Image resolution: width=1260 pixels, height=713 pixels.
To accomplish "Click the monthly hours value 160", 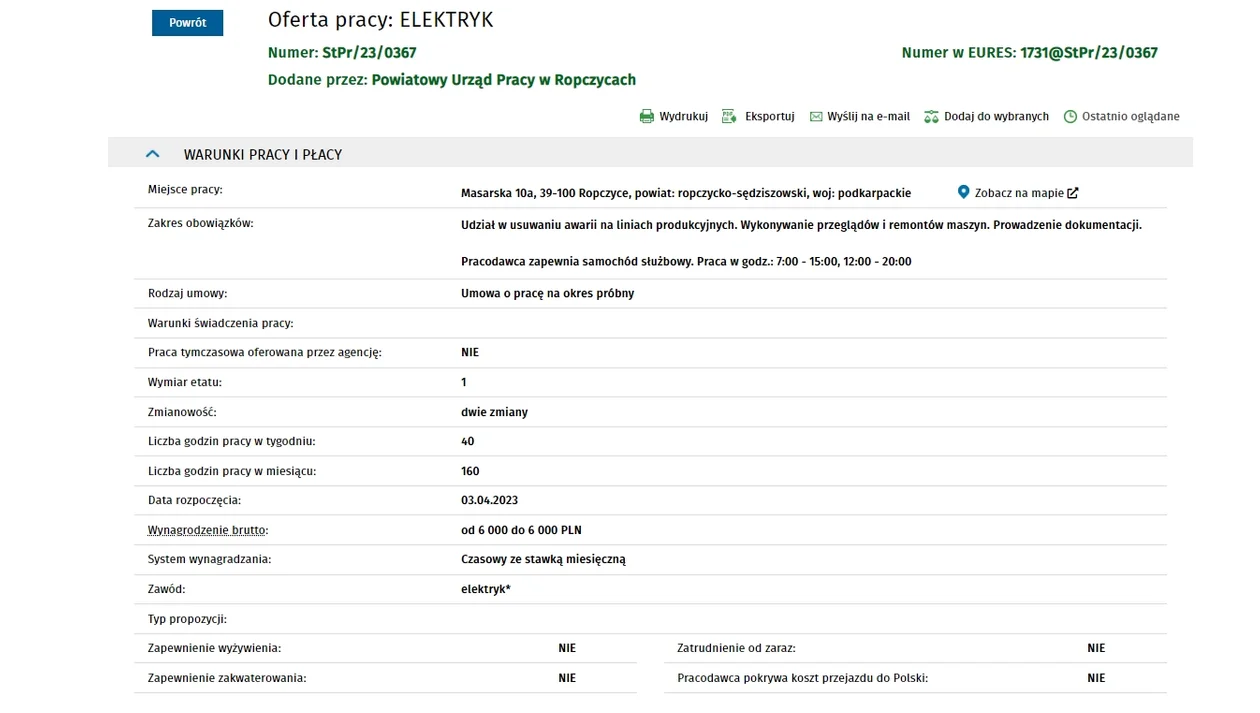I will pyautogui.click(x=470, y=471).
